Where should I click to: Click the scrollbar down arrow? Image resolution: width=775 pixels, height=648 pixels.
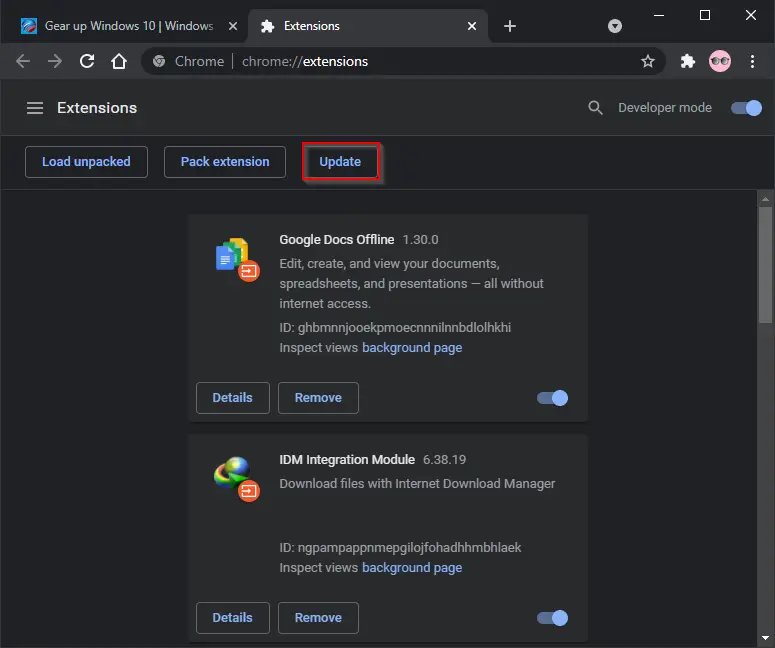[766, 638]
